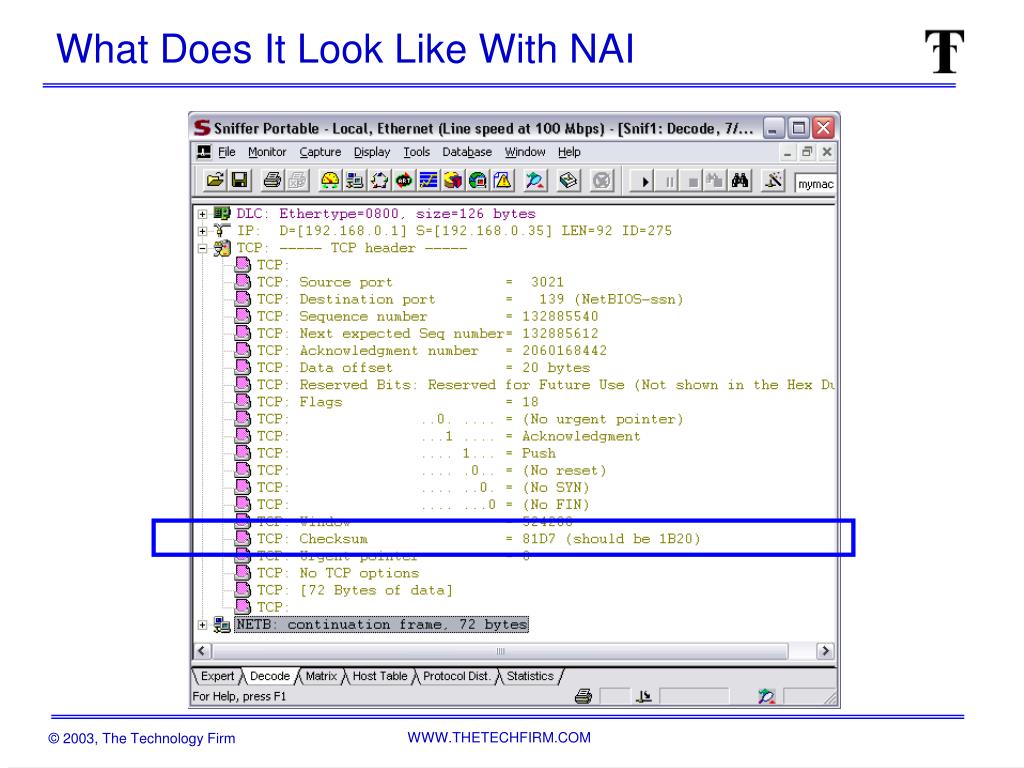Expand the DLC Ethertype node
Screen dimensions: 1024x768
click(x=202, y=214)
